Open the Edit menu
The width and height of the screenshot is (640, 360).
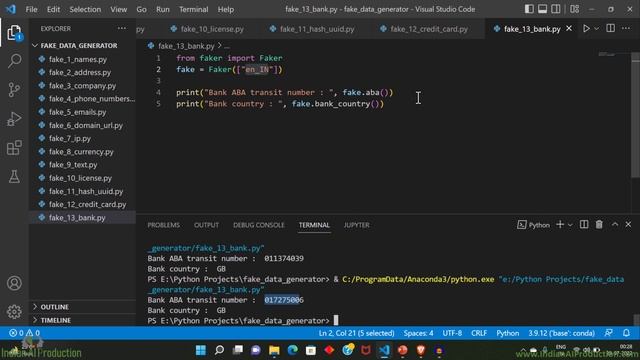[53, 9]
